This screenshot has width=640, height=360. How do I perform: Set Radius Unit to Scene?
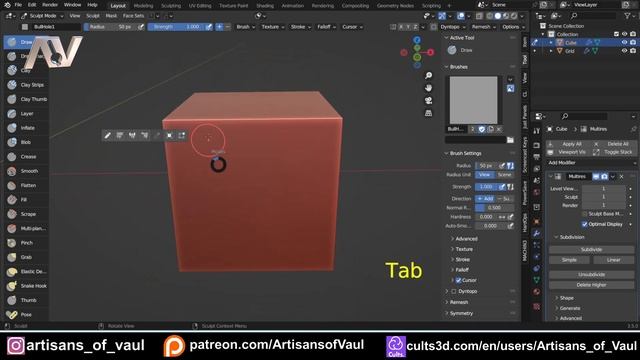[x=504, y=175]
